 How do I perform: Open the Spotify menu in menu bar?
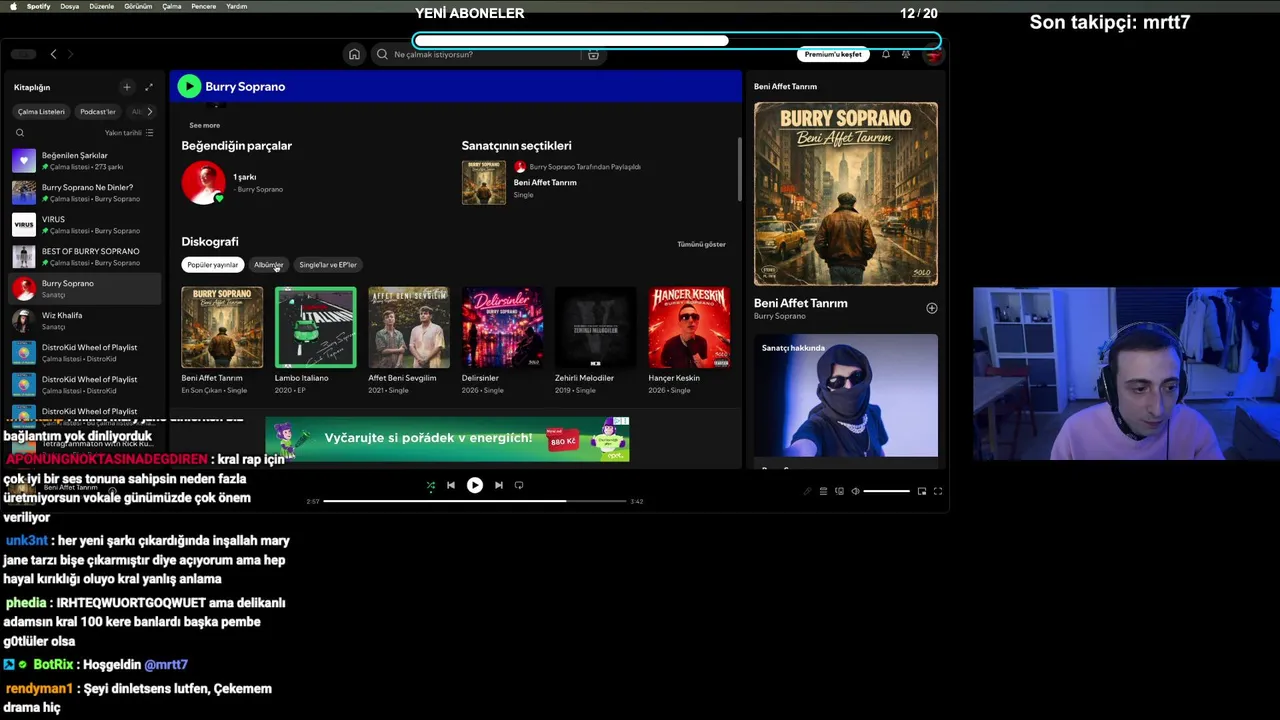38,6
